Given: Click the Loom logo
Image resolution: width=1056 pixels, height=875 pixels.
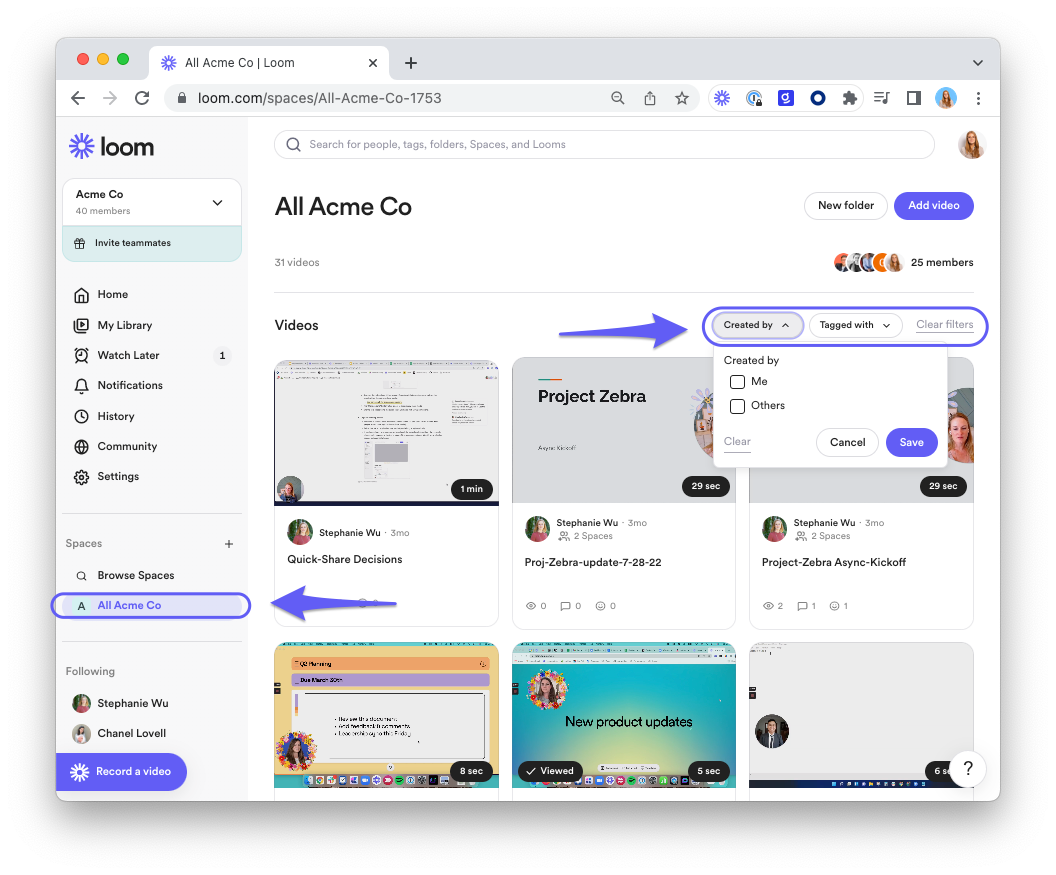Looking at the screenshot, I should coord(111,146).
